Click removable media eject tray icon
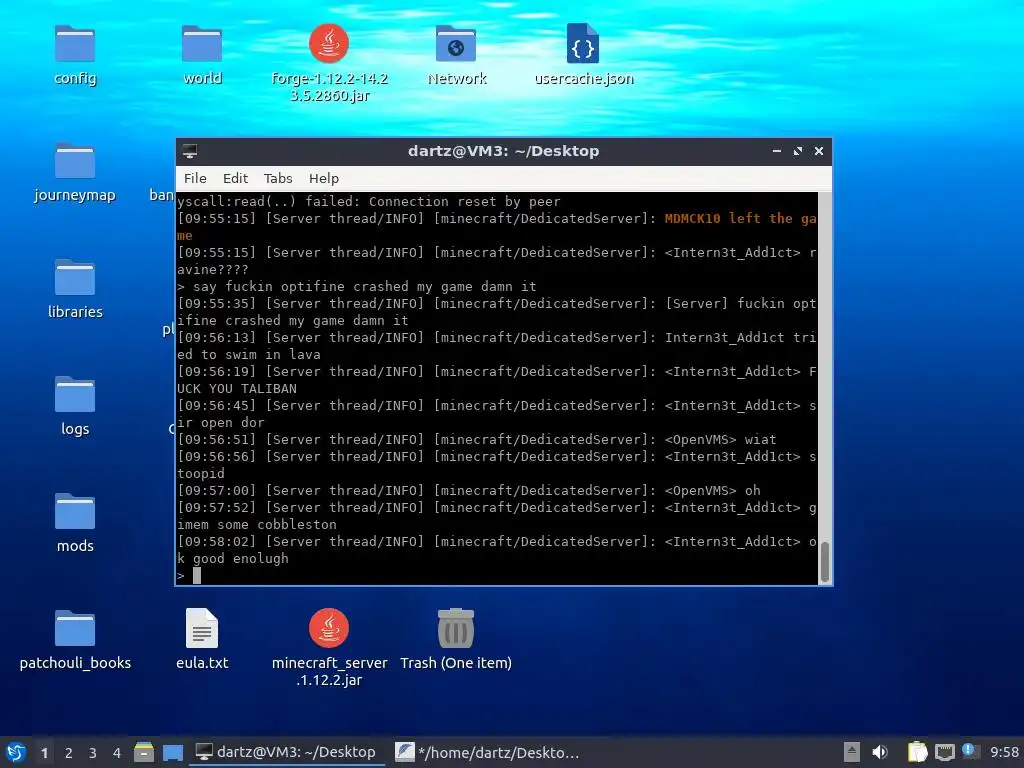The width and height of the screenshot is (1024, 768). tap(852, 752)
